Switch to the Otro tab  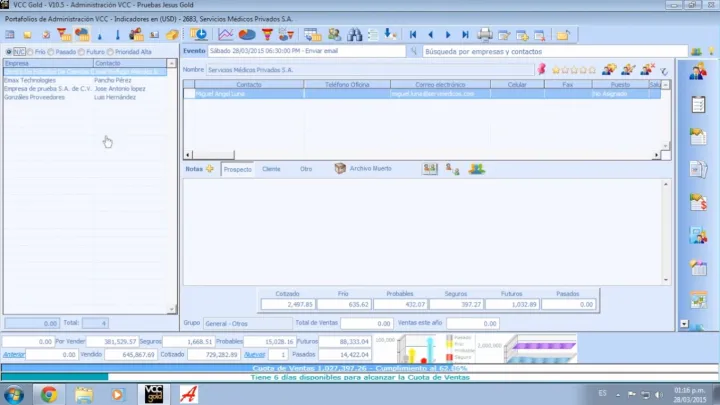click(x=306, y=169)
